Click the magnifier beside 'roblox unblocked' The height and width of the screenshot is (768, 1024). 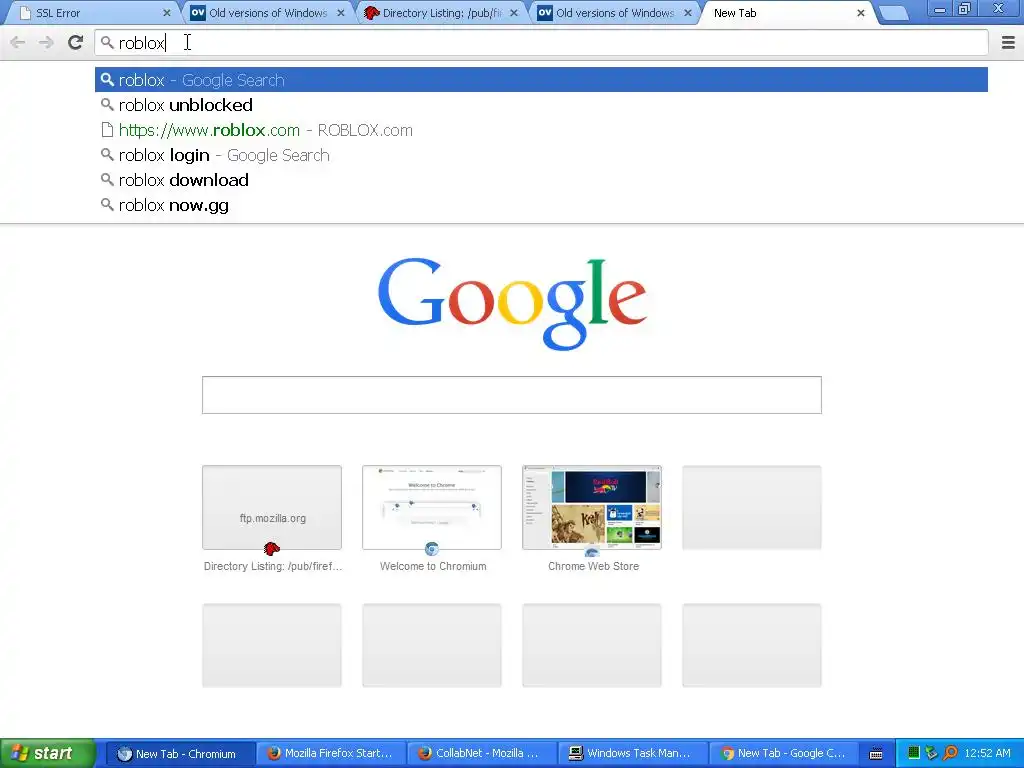(x=107, y=104)
